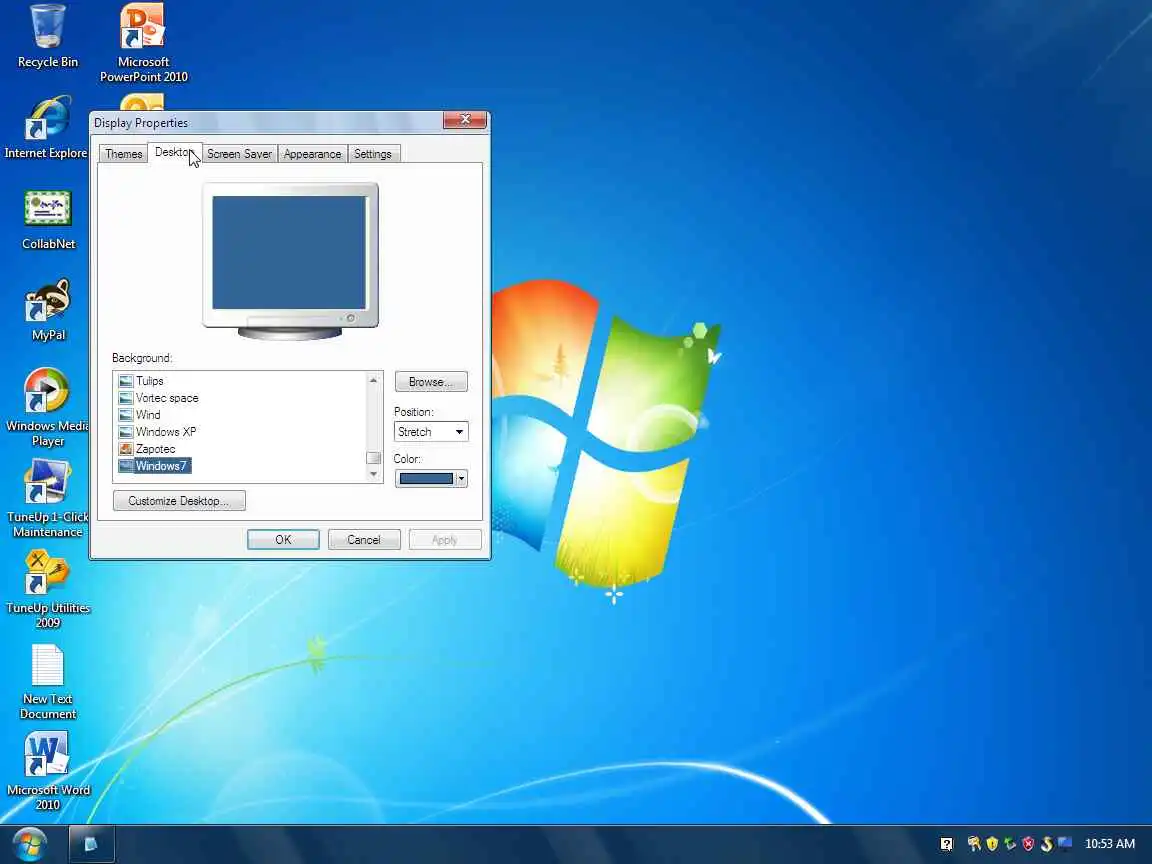Click the blue monitor tray icon
The height and width of the screenshot is (864, 1152).
pyautogui.click(x=1065, y=843)
